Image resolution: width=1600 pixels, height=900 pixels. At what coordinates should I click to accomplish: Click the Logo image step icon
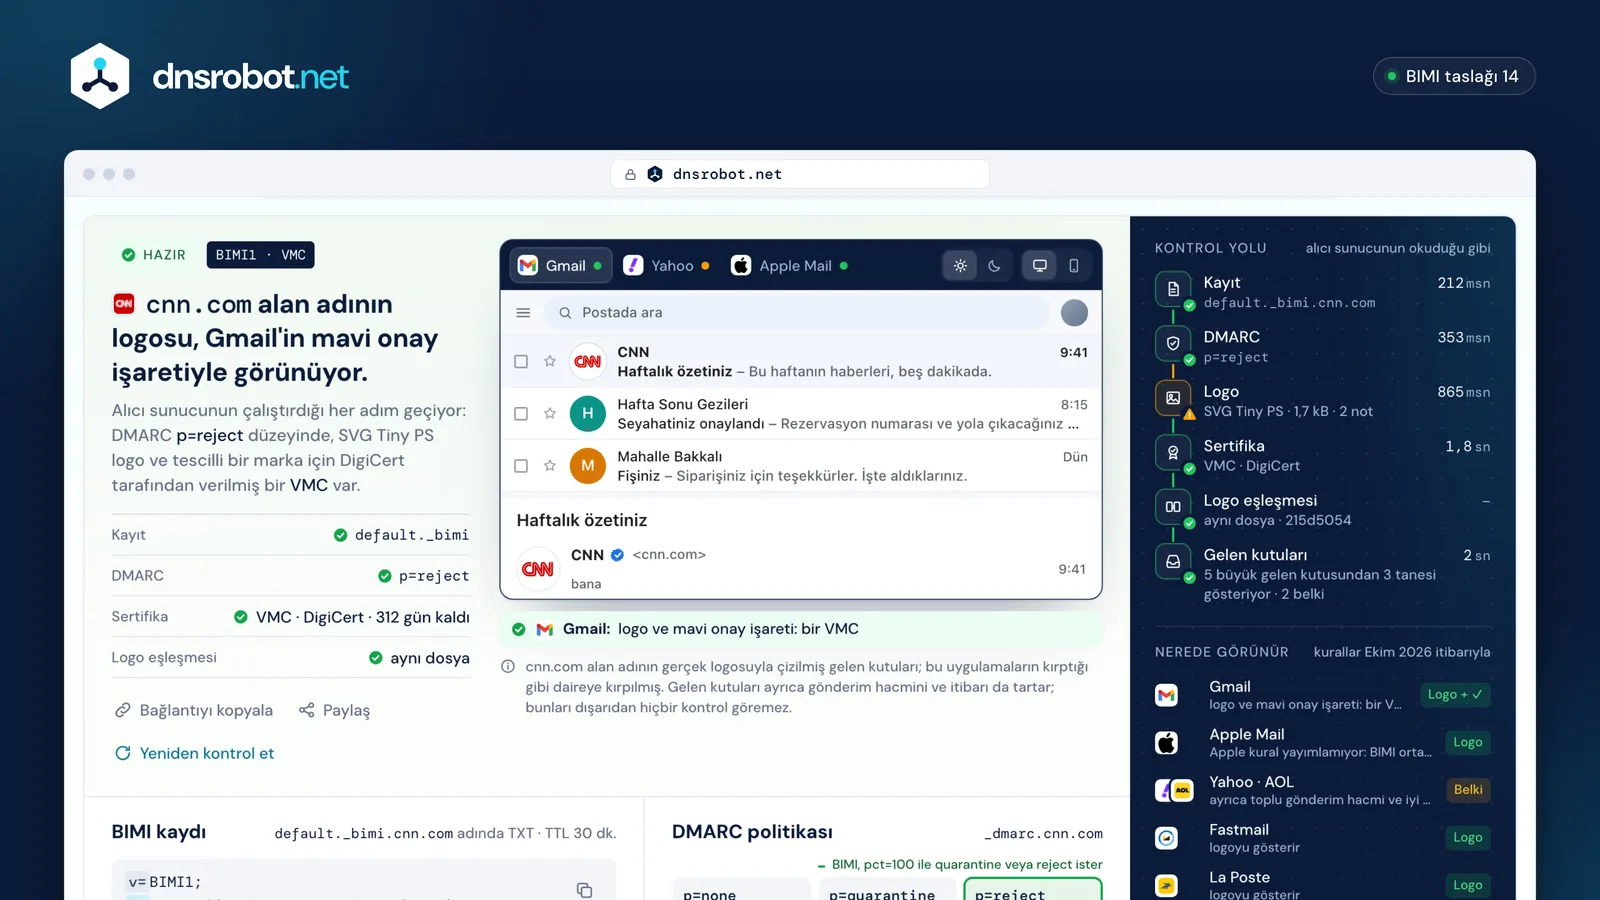pos(1173,398)
